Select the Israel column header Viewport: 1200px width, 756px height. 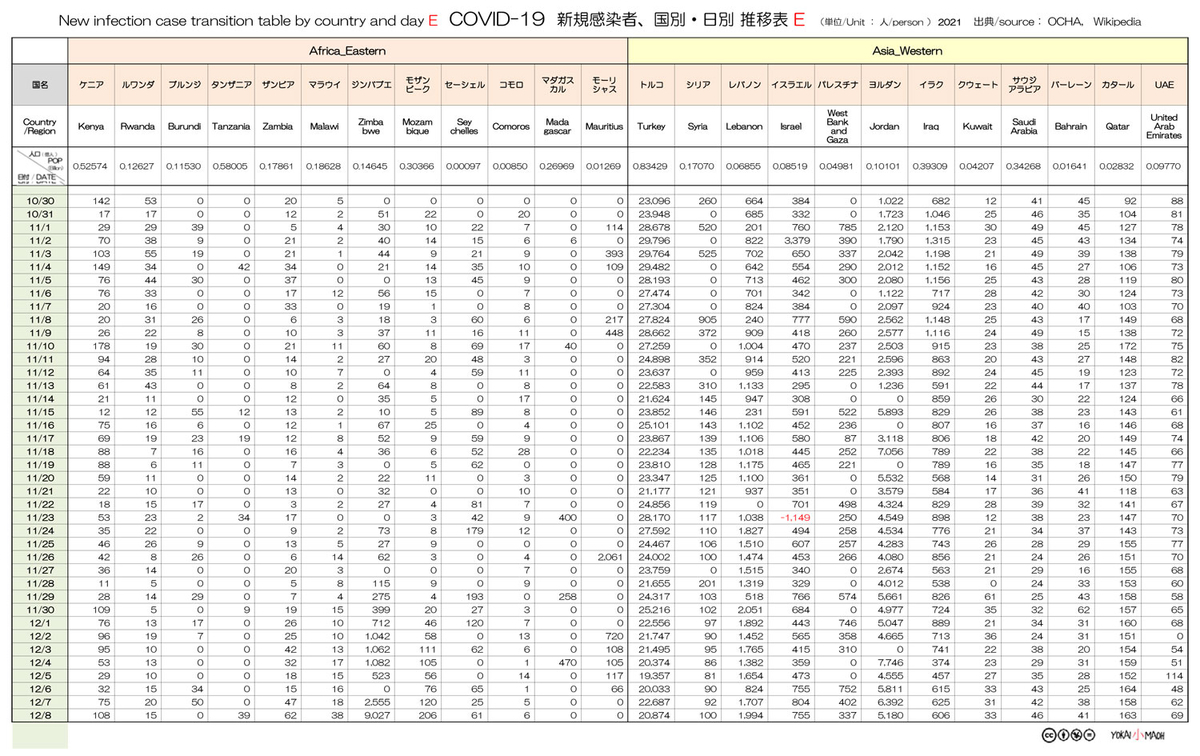(x=791, y=127)
